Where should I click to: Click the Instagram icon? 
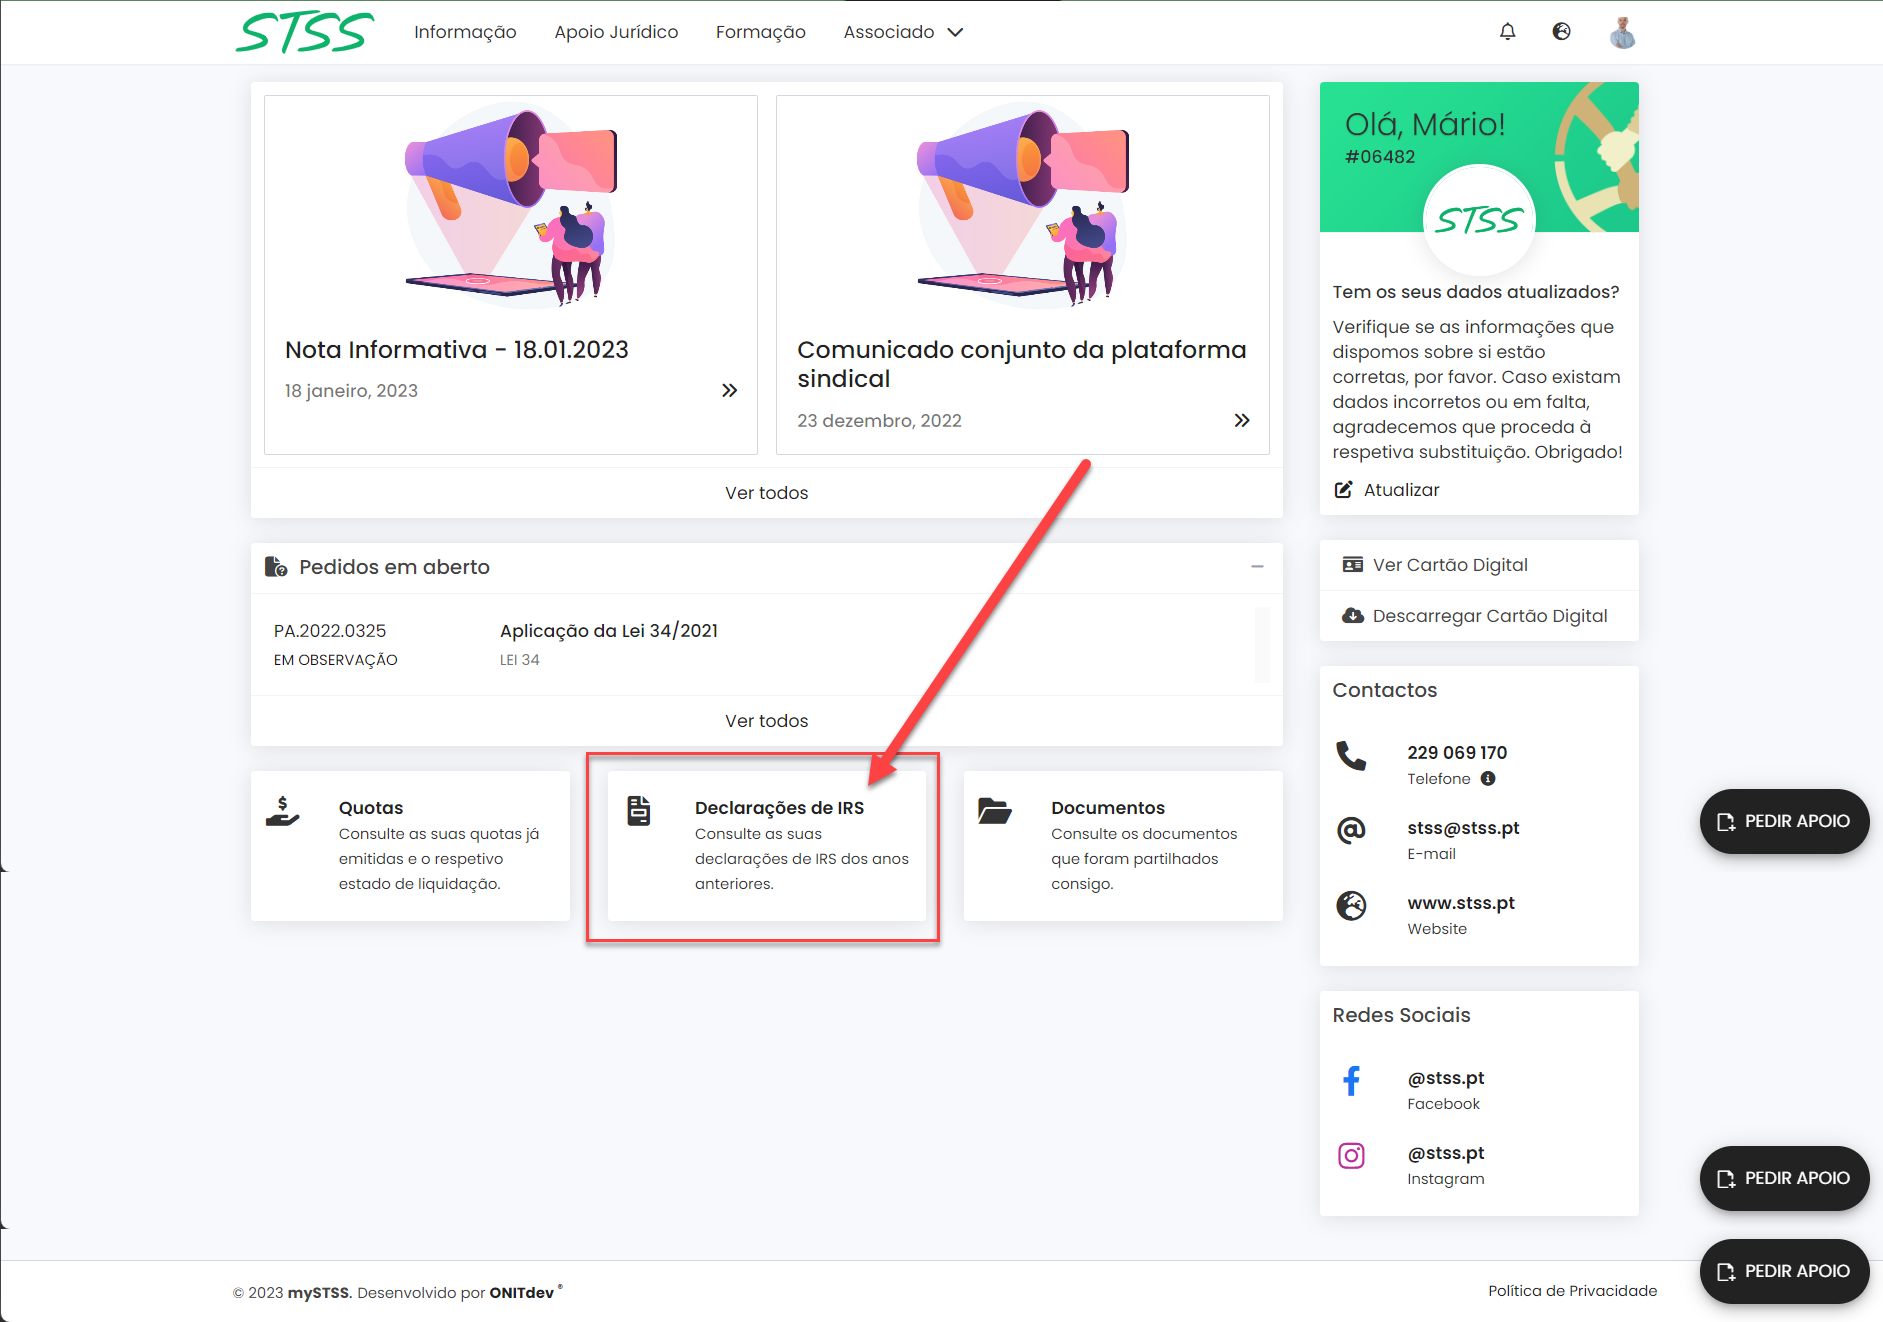(1351, 1156)
